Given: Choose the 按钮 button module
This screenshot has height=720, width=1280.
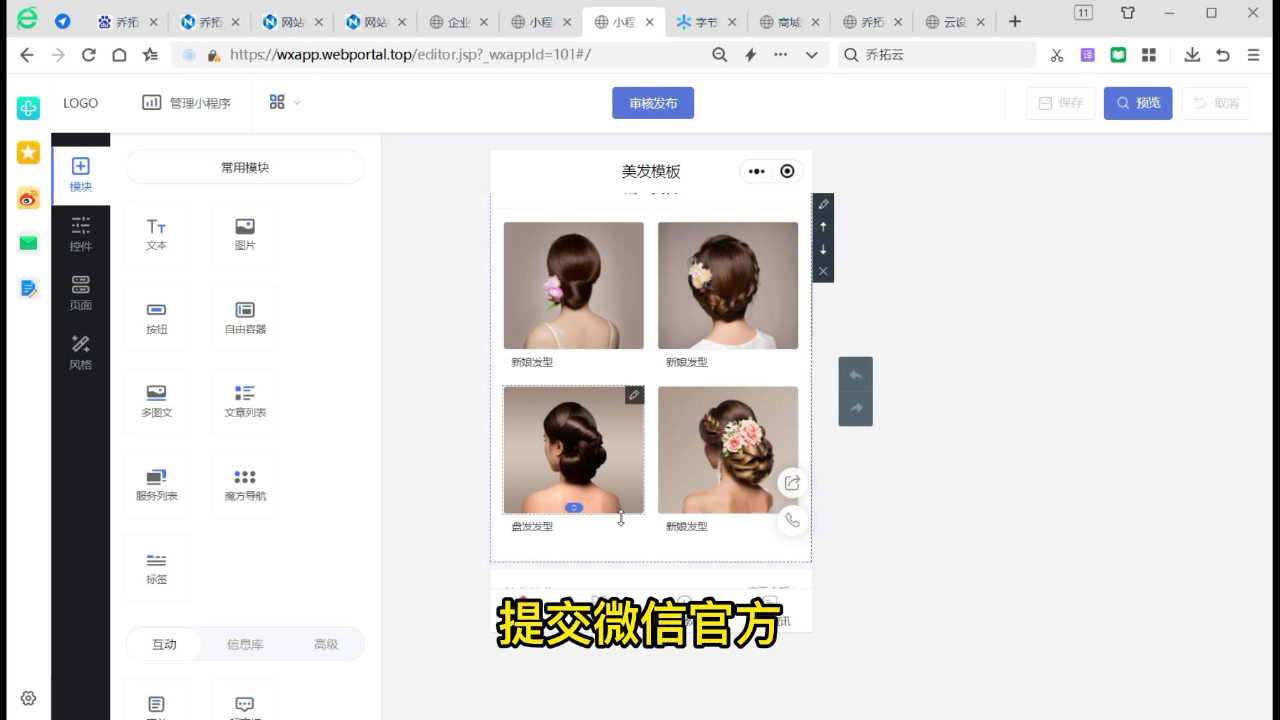Looking at the screenshot, I should click(x=156, y=317).
